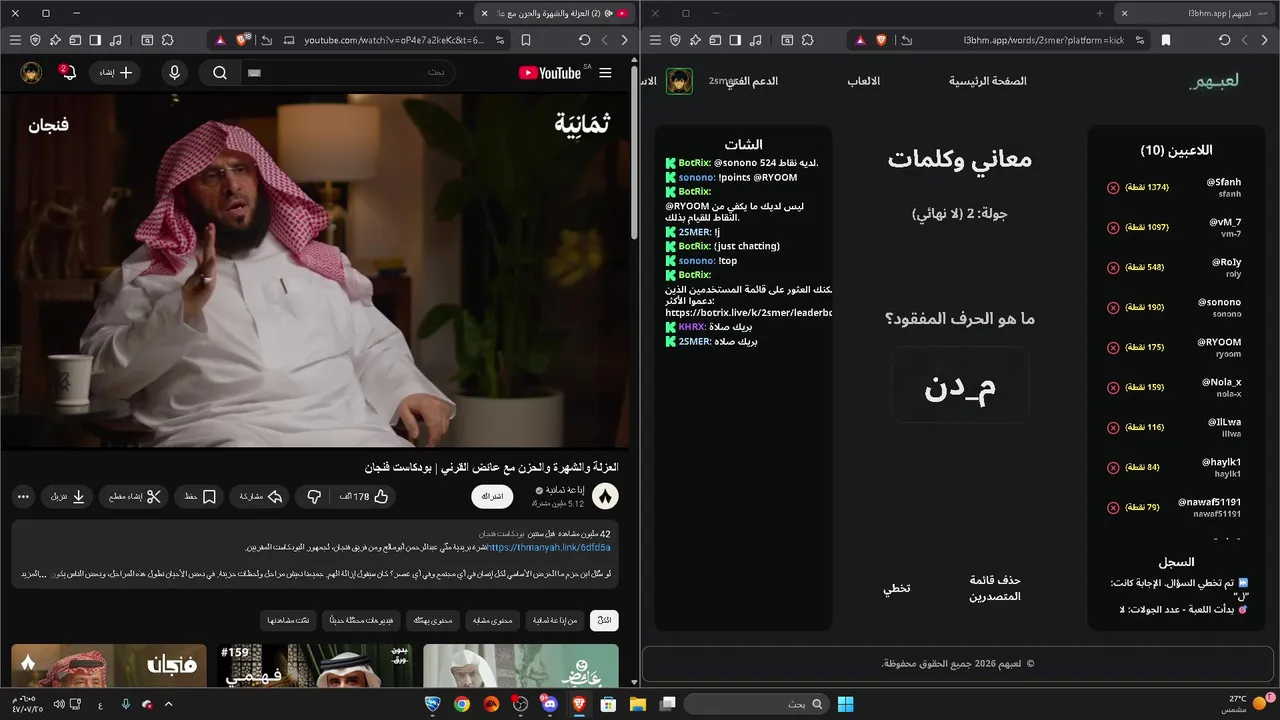Click the لعبهم site logo
This screenshot has width=1280, height=720.
click(1214, 81)
